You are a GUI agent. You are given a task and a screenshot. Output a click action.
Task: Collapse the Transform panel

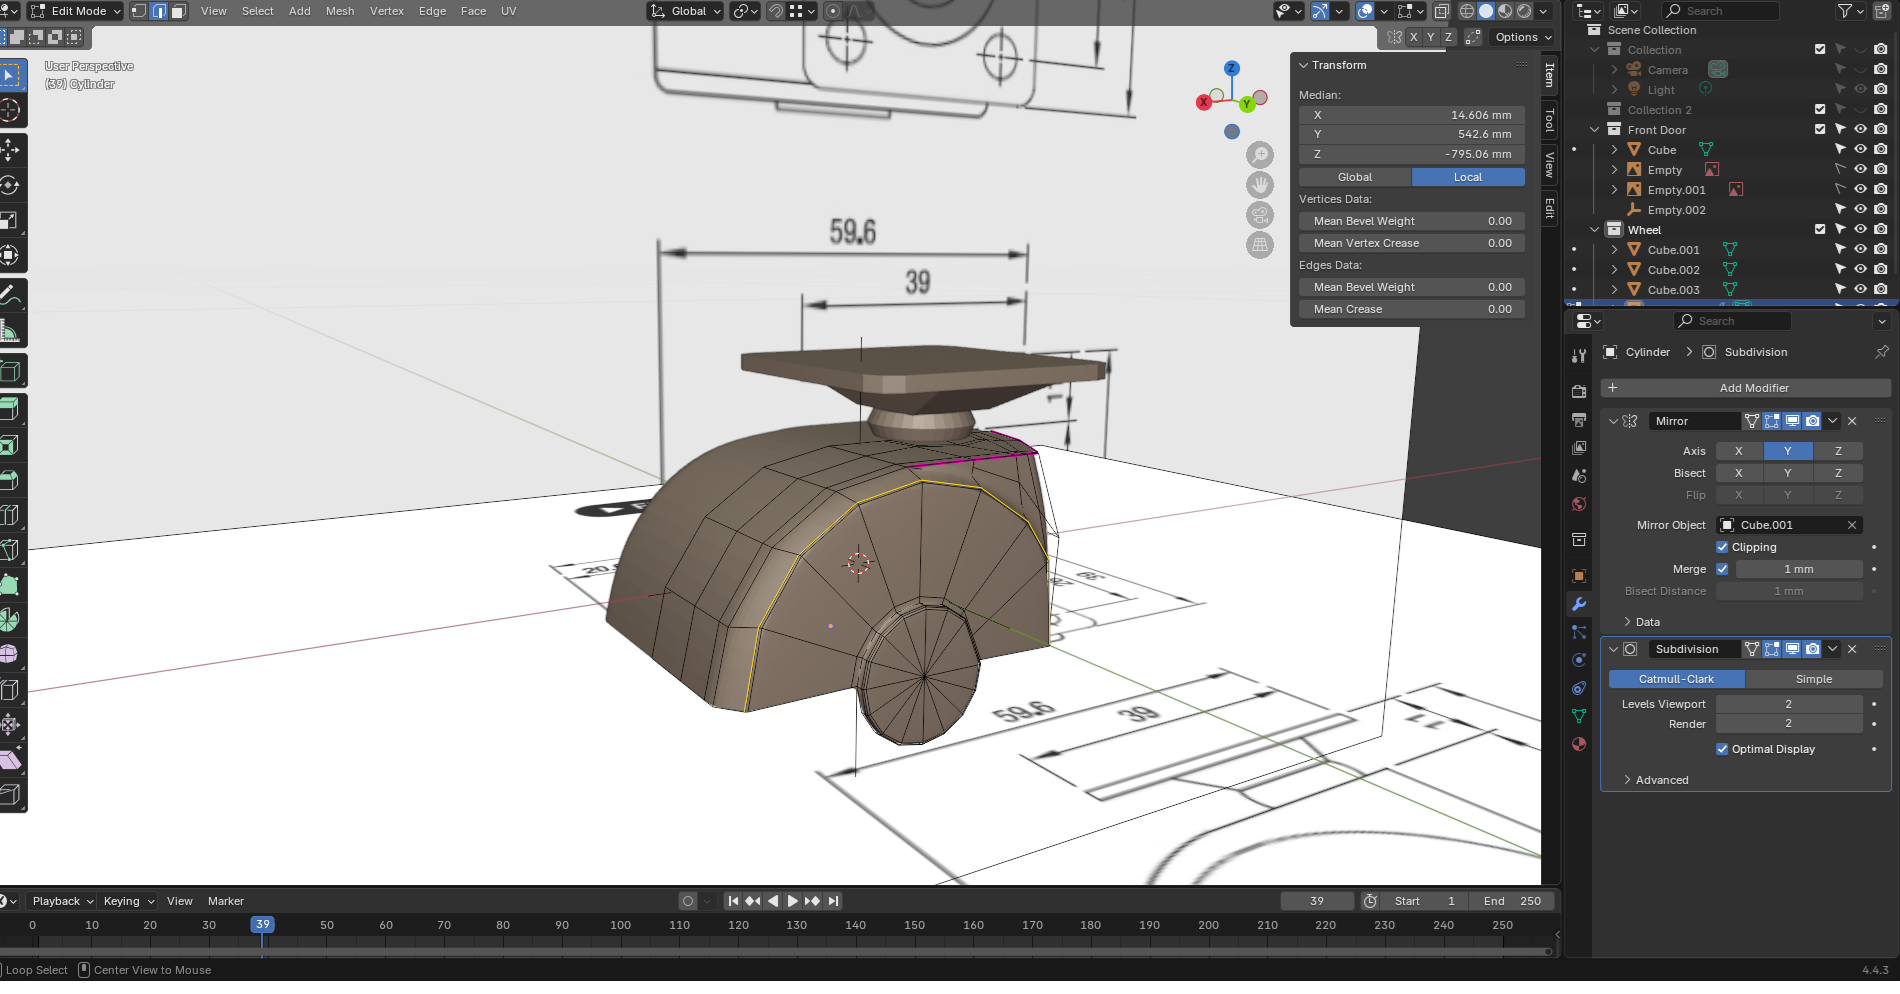[x=1304, y=65]
